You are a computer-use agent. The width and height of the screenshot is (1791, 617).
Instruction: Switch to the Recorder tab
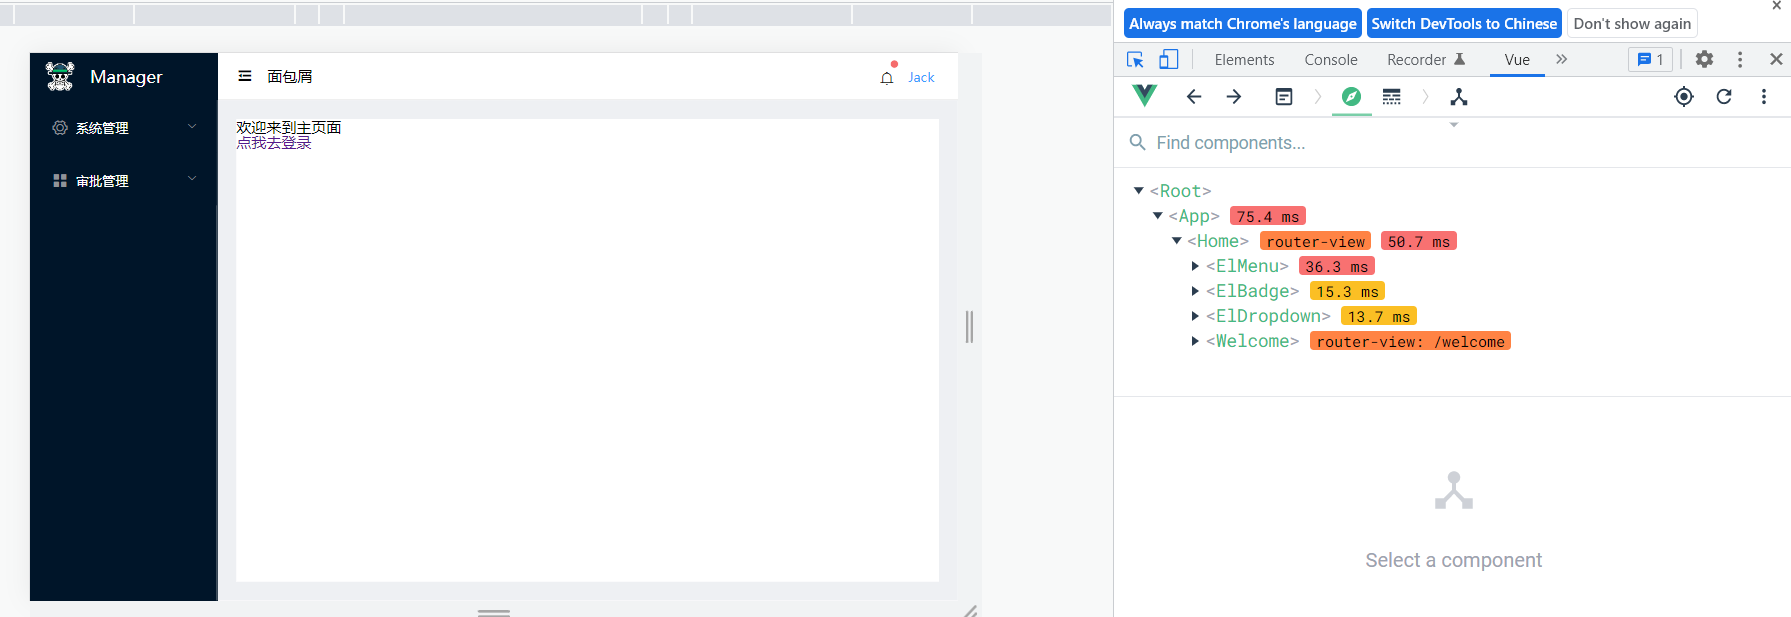pos(1425,60)
